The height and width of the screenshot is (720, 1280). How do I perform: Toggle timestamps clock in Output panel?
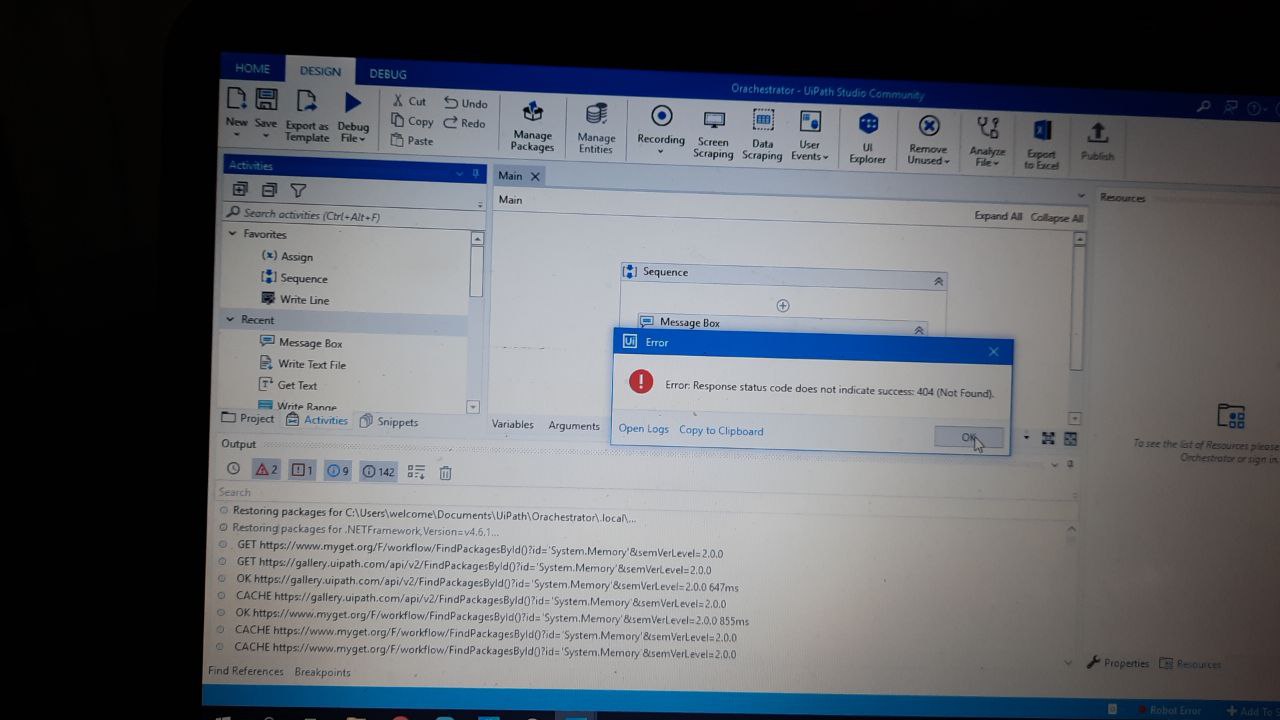click(233, 468)
